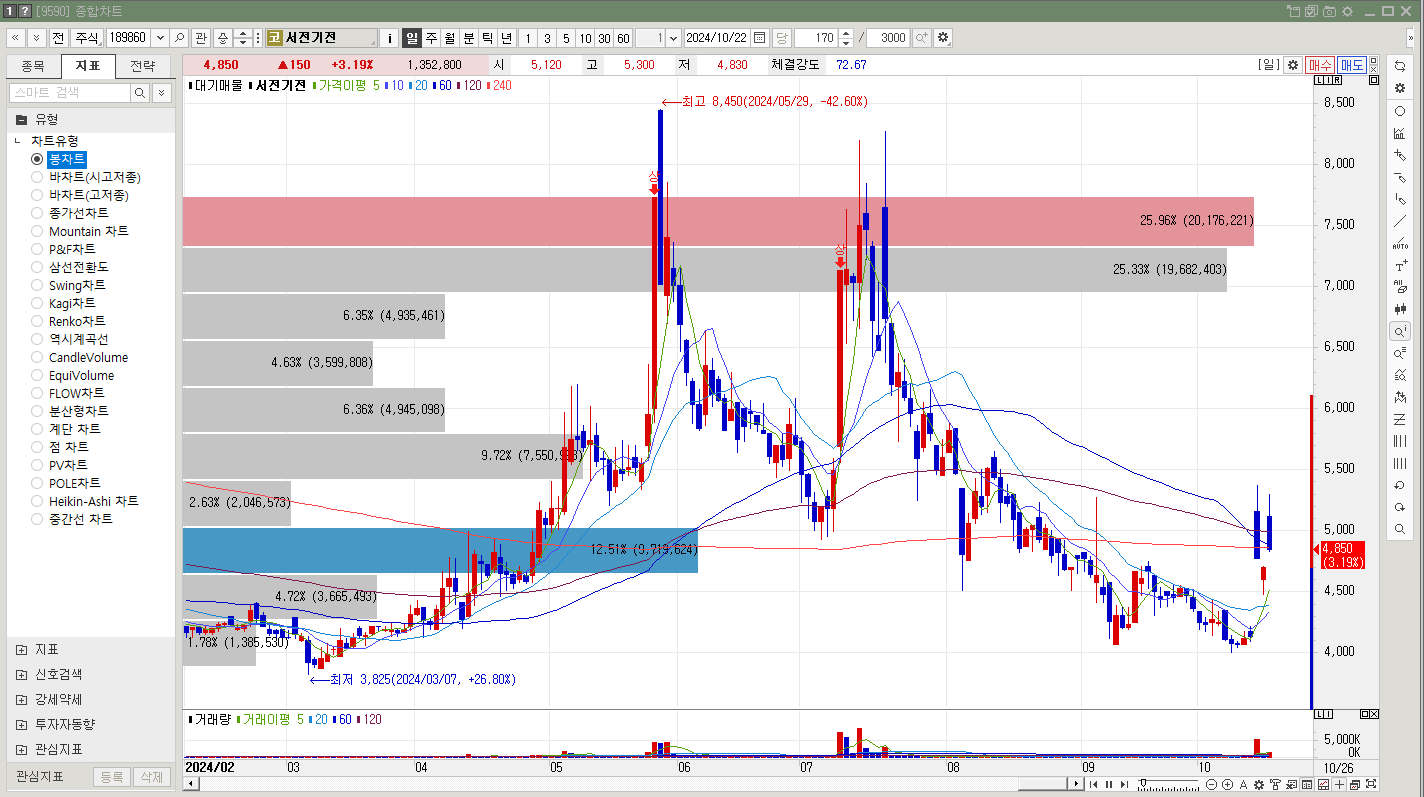1424x797 pixels.
Task: Select the 봉차트 chart type radio button
Action: click(37, 159)
